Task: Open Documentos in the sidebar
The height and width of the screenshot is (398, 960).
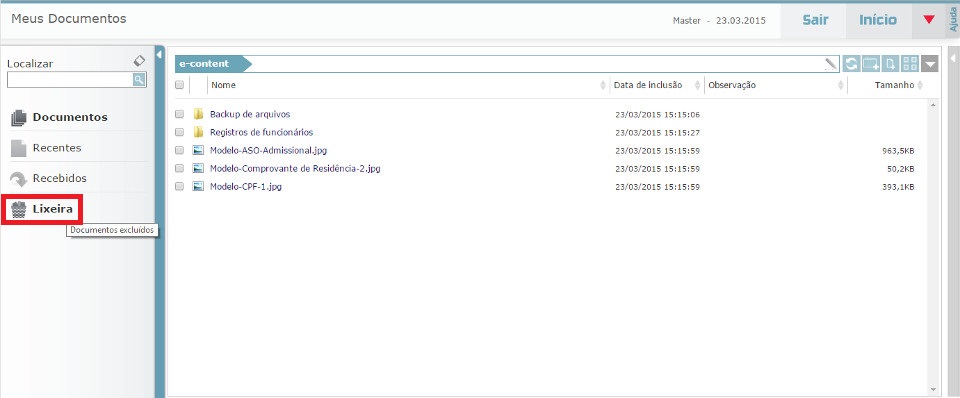Action: [70, 117]
